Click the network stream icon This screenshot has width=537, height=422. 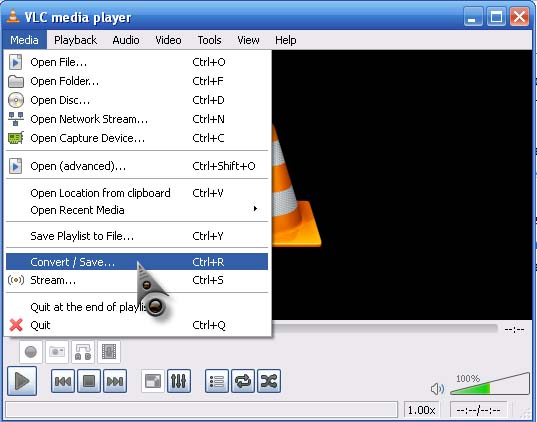16,119
